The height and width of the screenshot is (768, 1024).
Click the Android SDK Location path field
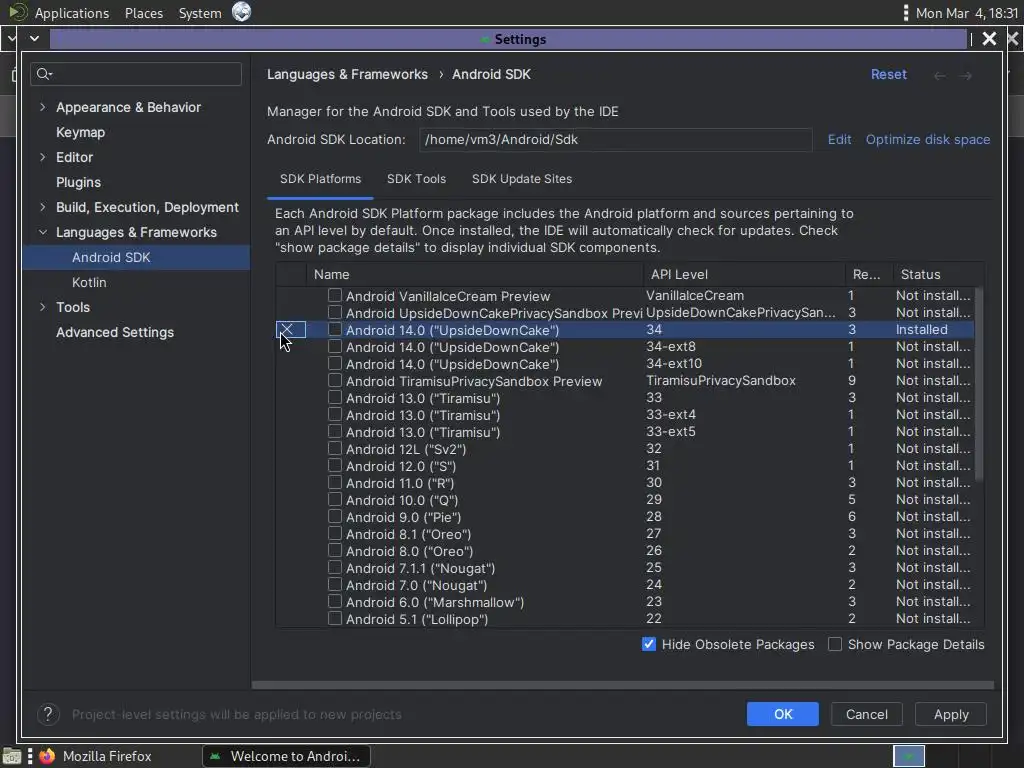point(615,139)
